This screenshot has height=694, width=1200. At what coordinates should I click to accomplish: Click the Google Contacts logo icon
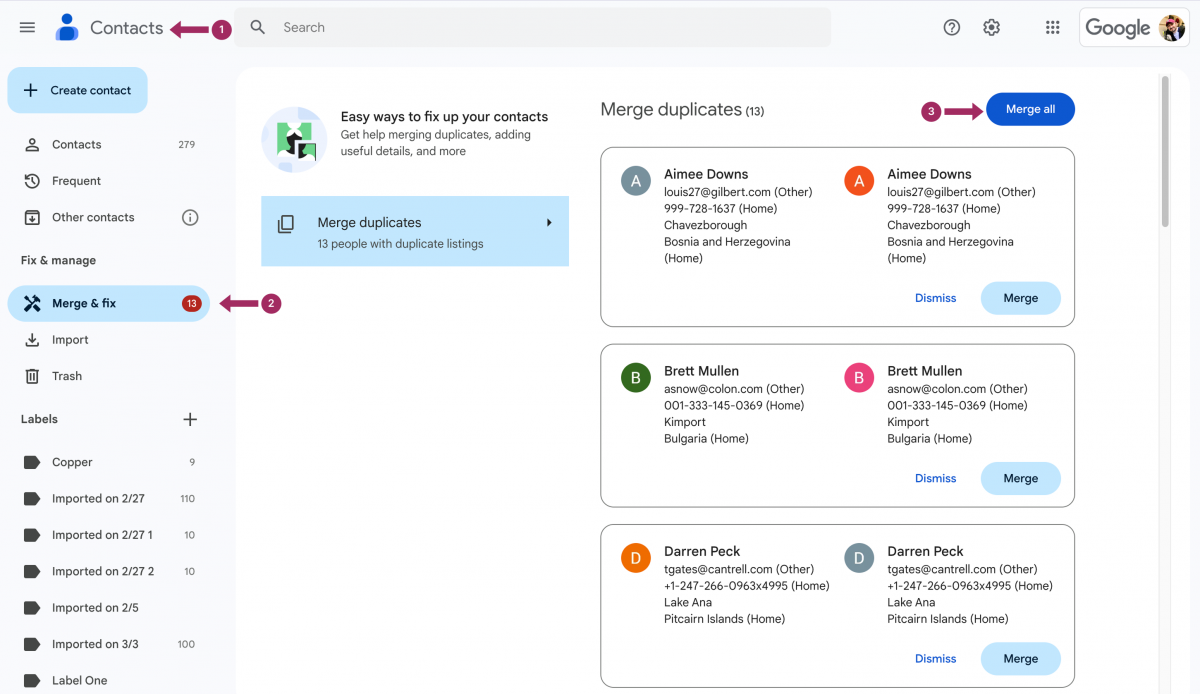(x=67, y=27)
